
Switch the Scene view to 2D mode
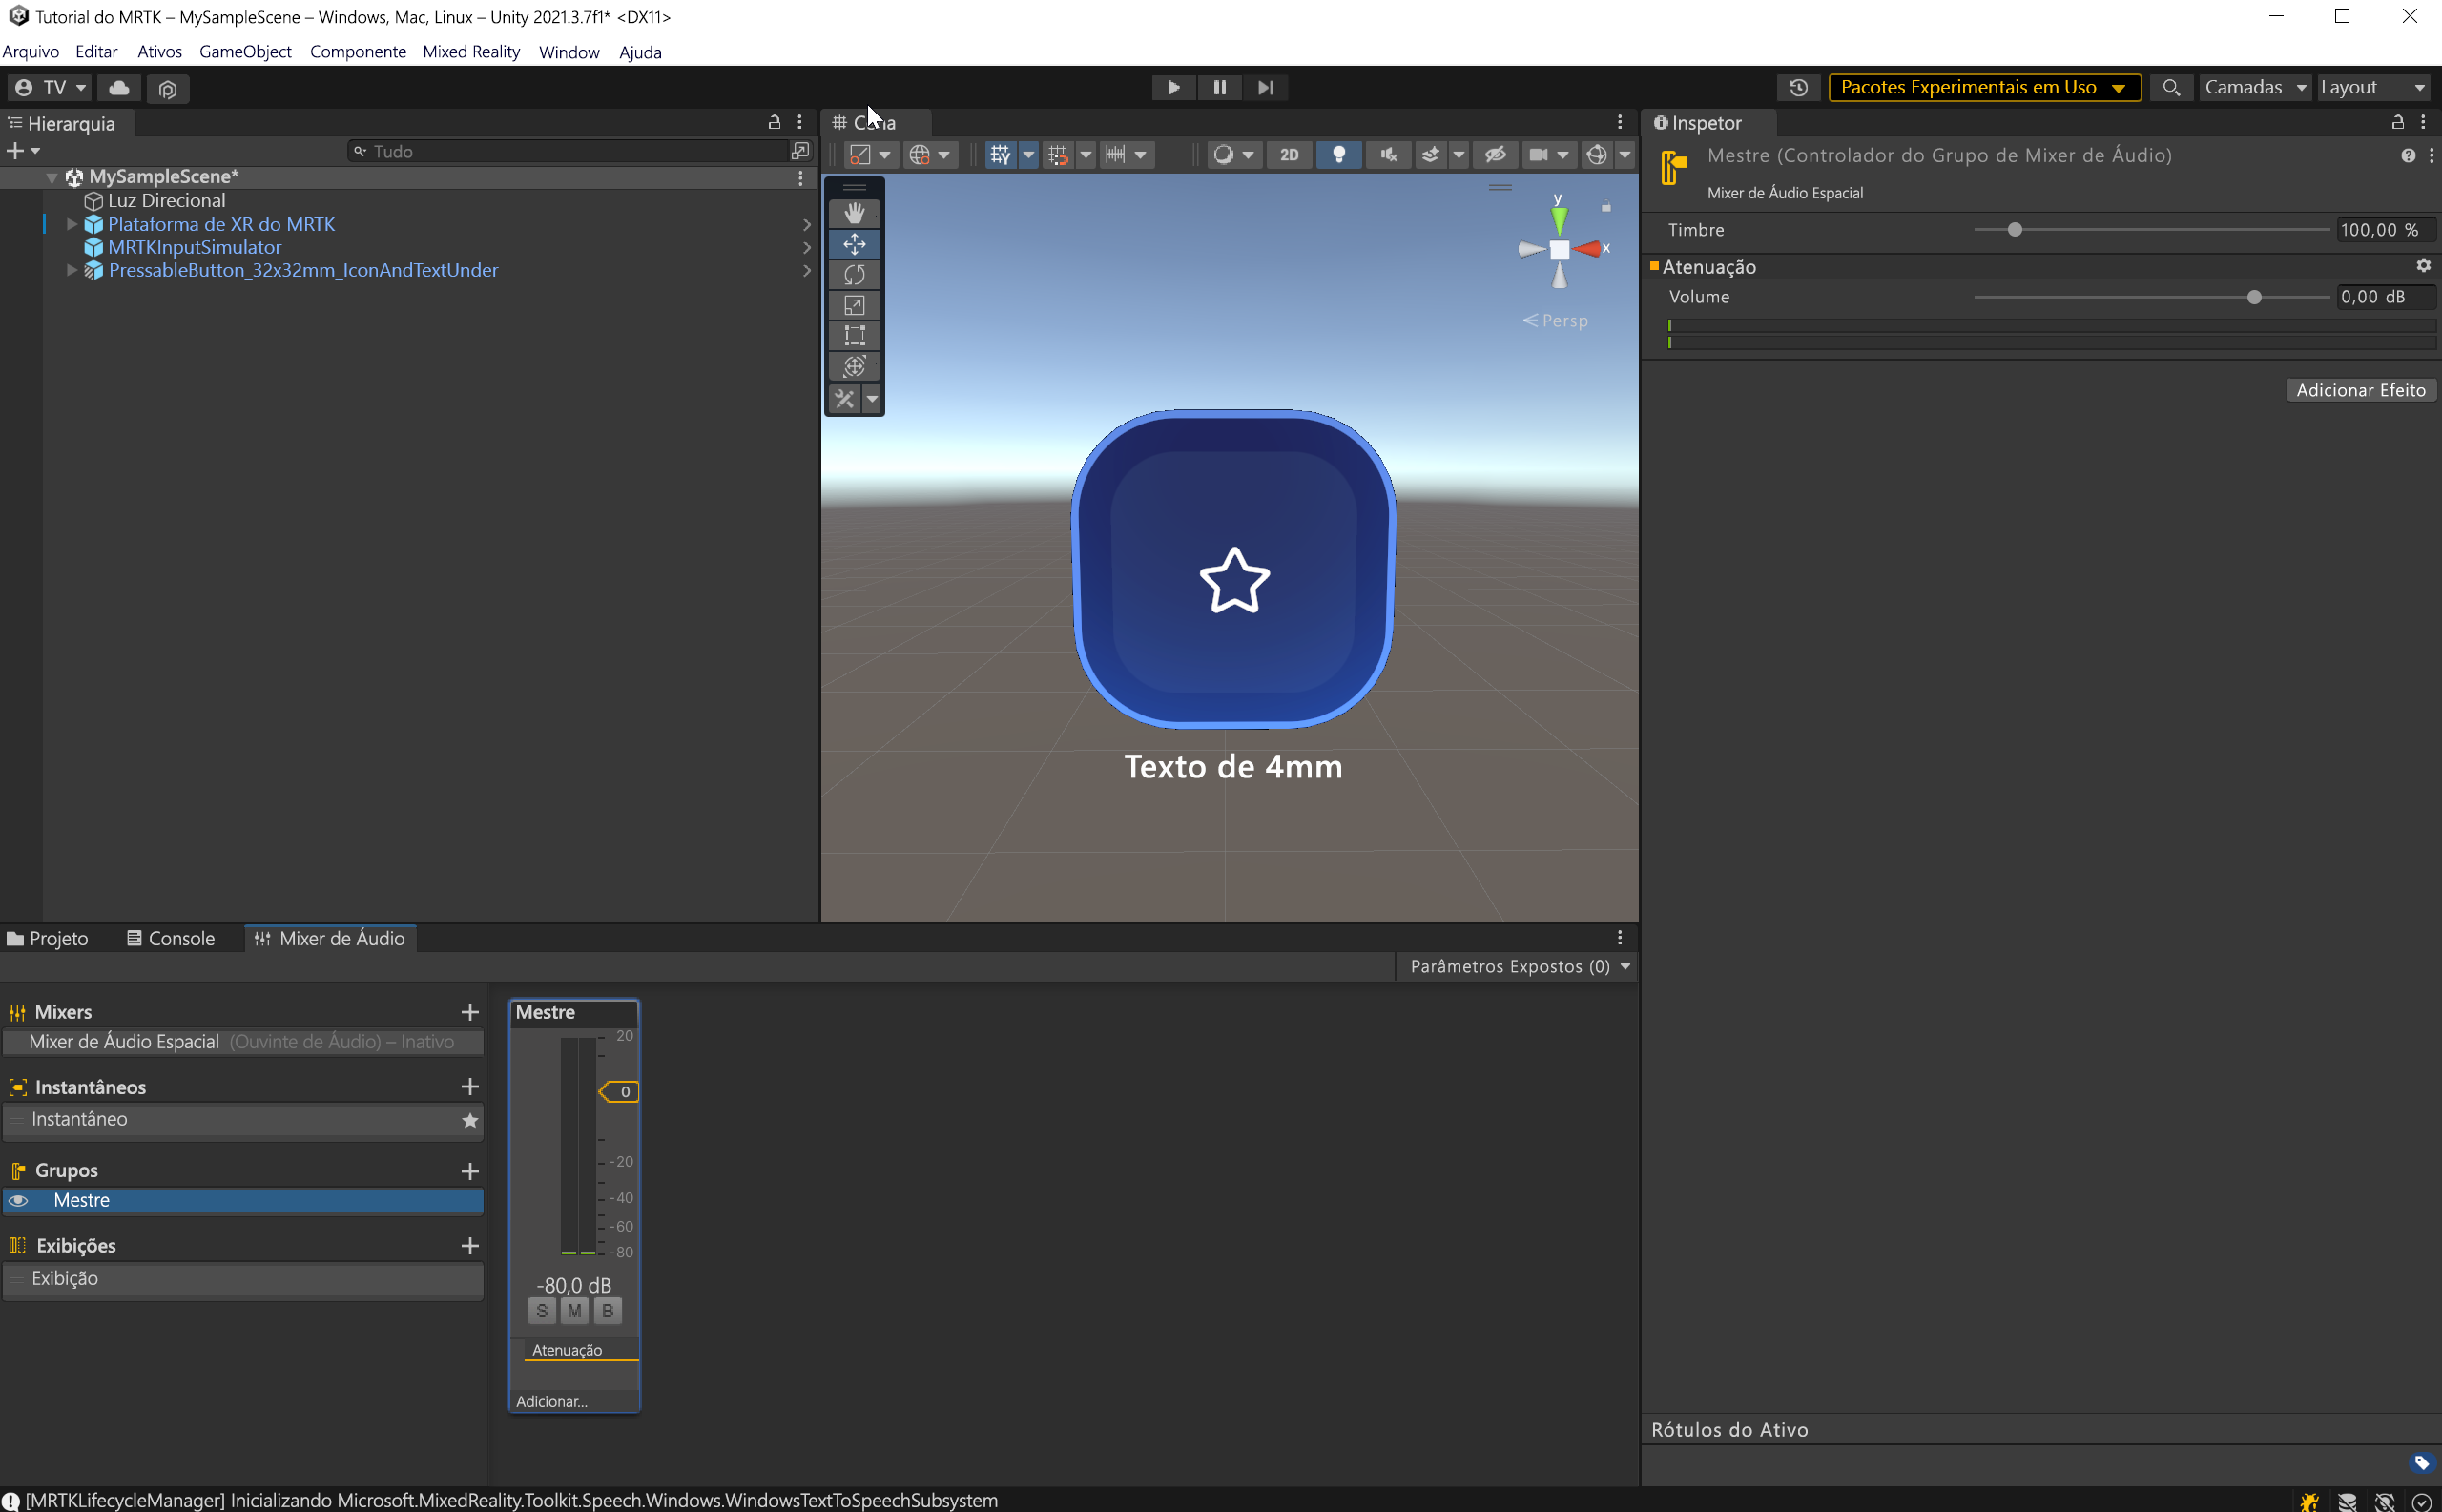[x=1289, y=154]
